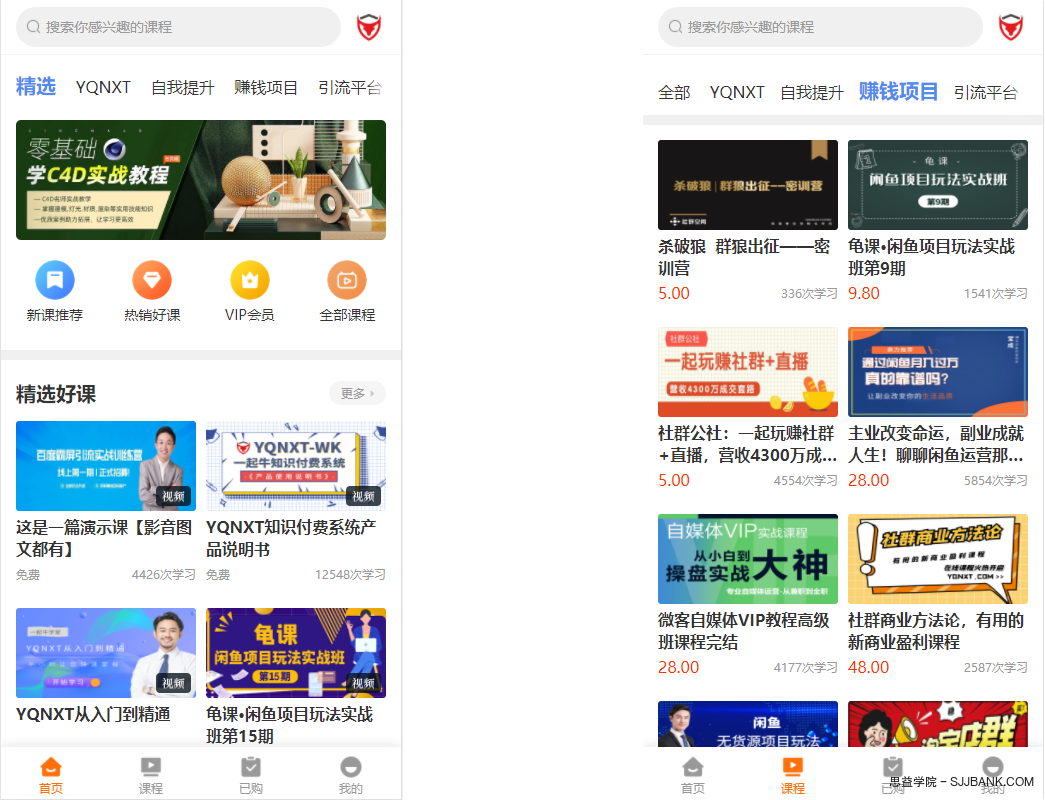Open the 自媒体VIP实战课程 thumbnail
The image size is (1045, 800).
point(748,559)
